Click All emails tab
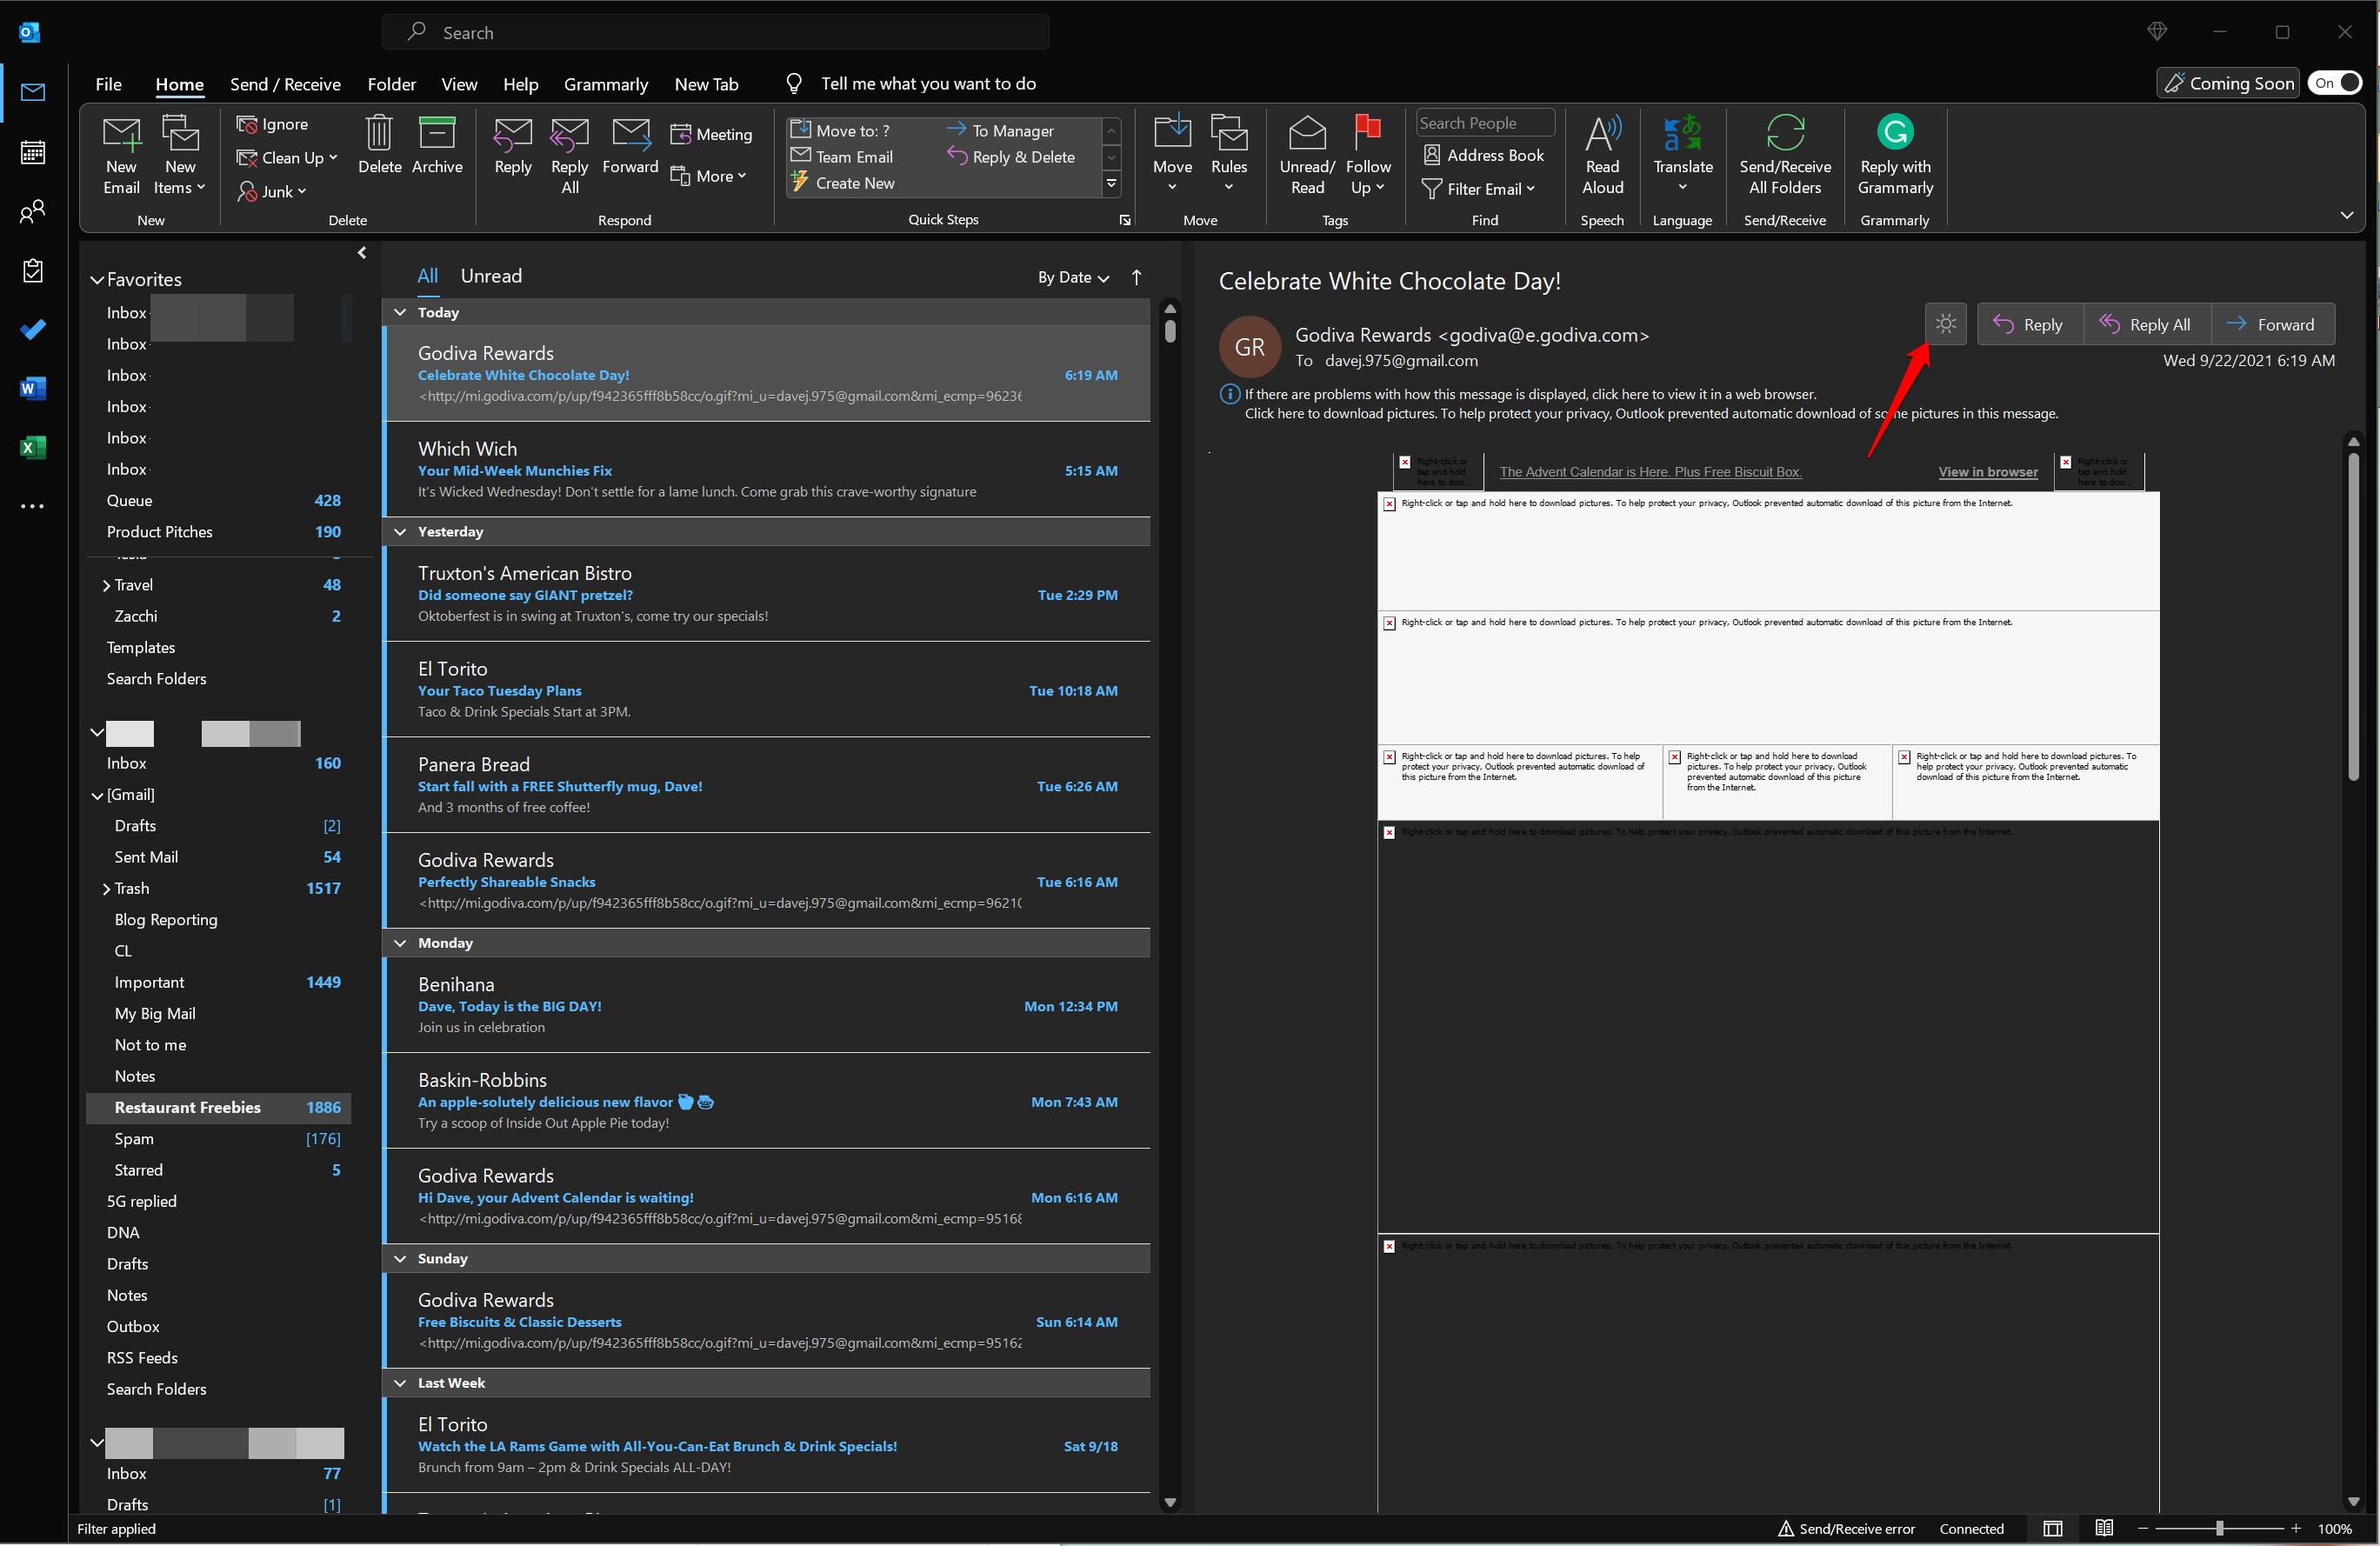 tap(427, 276)
